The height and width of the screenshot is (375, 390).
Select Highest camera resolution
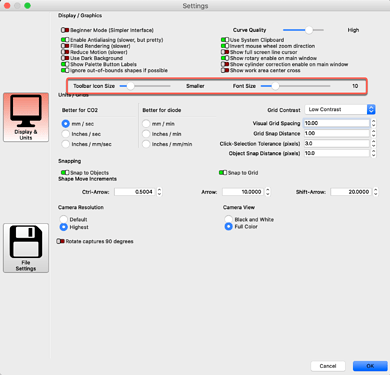[x=63, y=227]
